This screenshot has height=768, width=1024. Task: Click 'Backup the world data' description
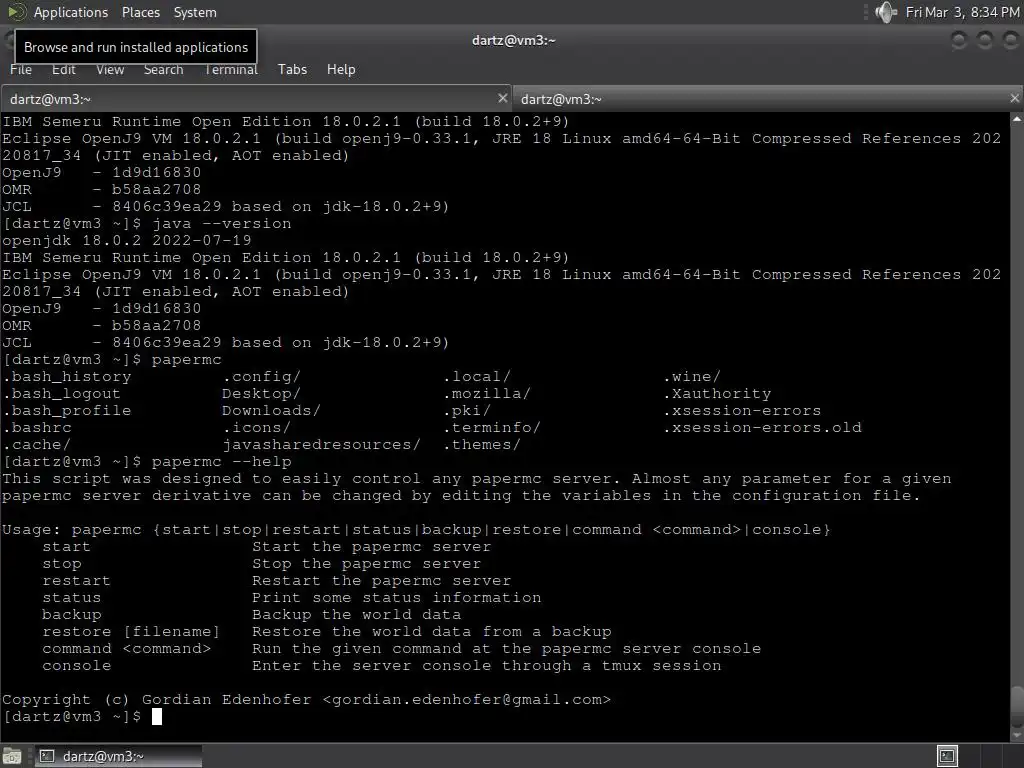(357, 615)
